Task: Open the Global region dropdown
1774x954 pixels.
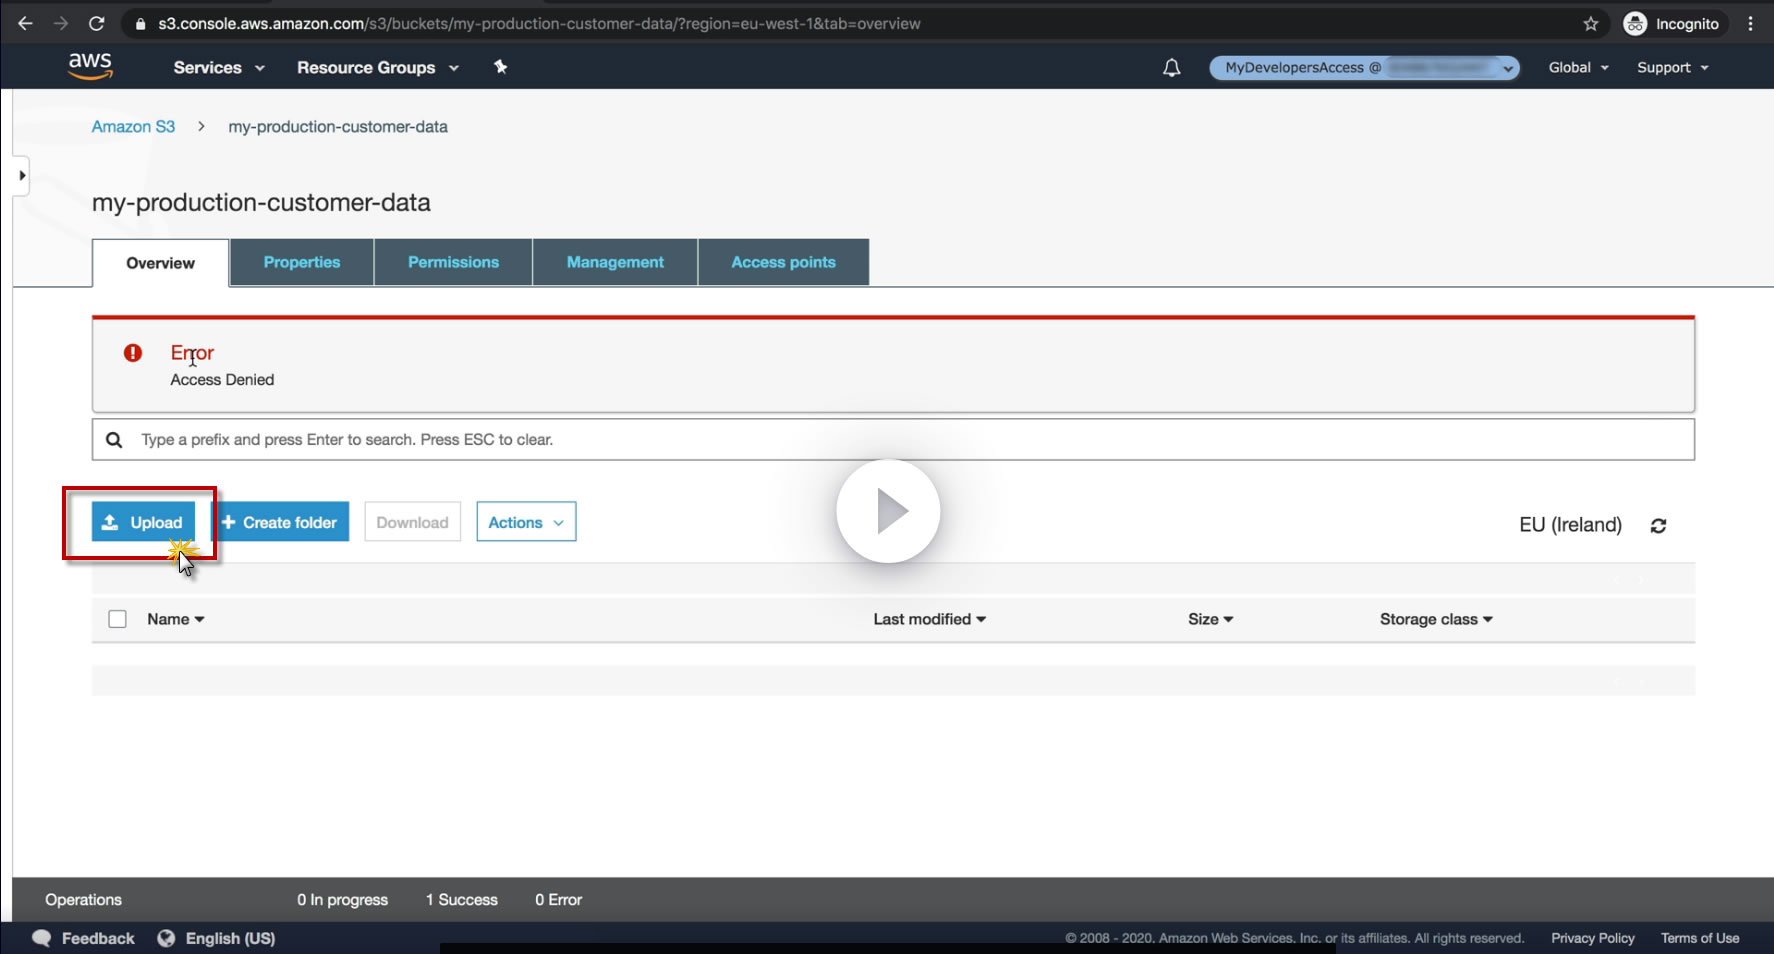Action: tap(1579, 67)
